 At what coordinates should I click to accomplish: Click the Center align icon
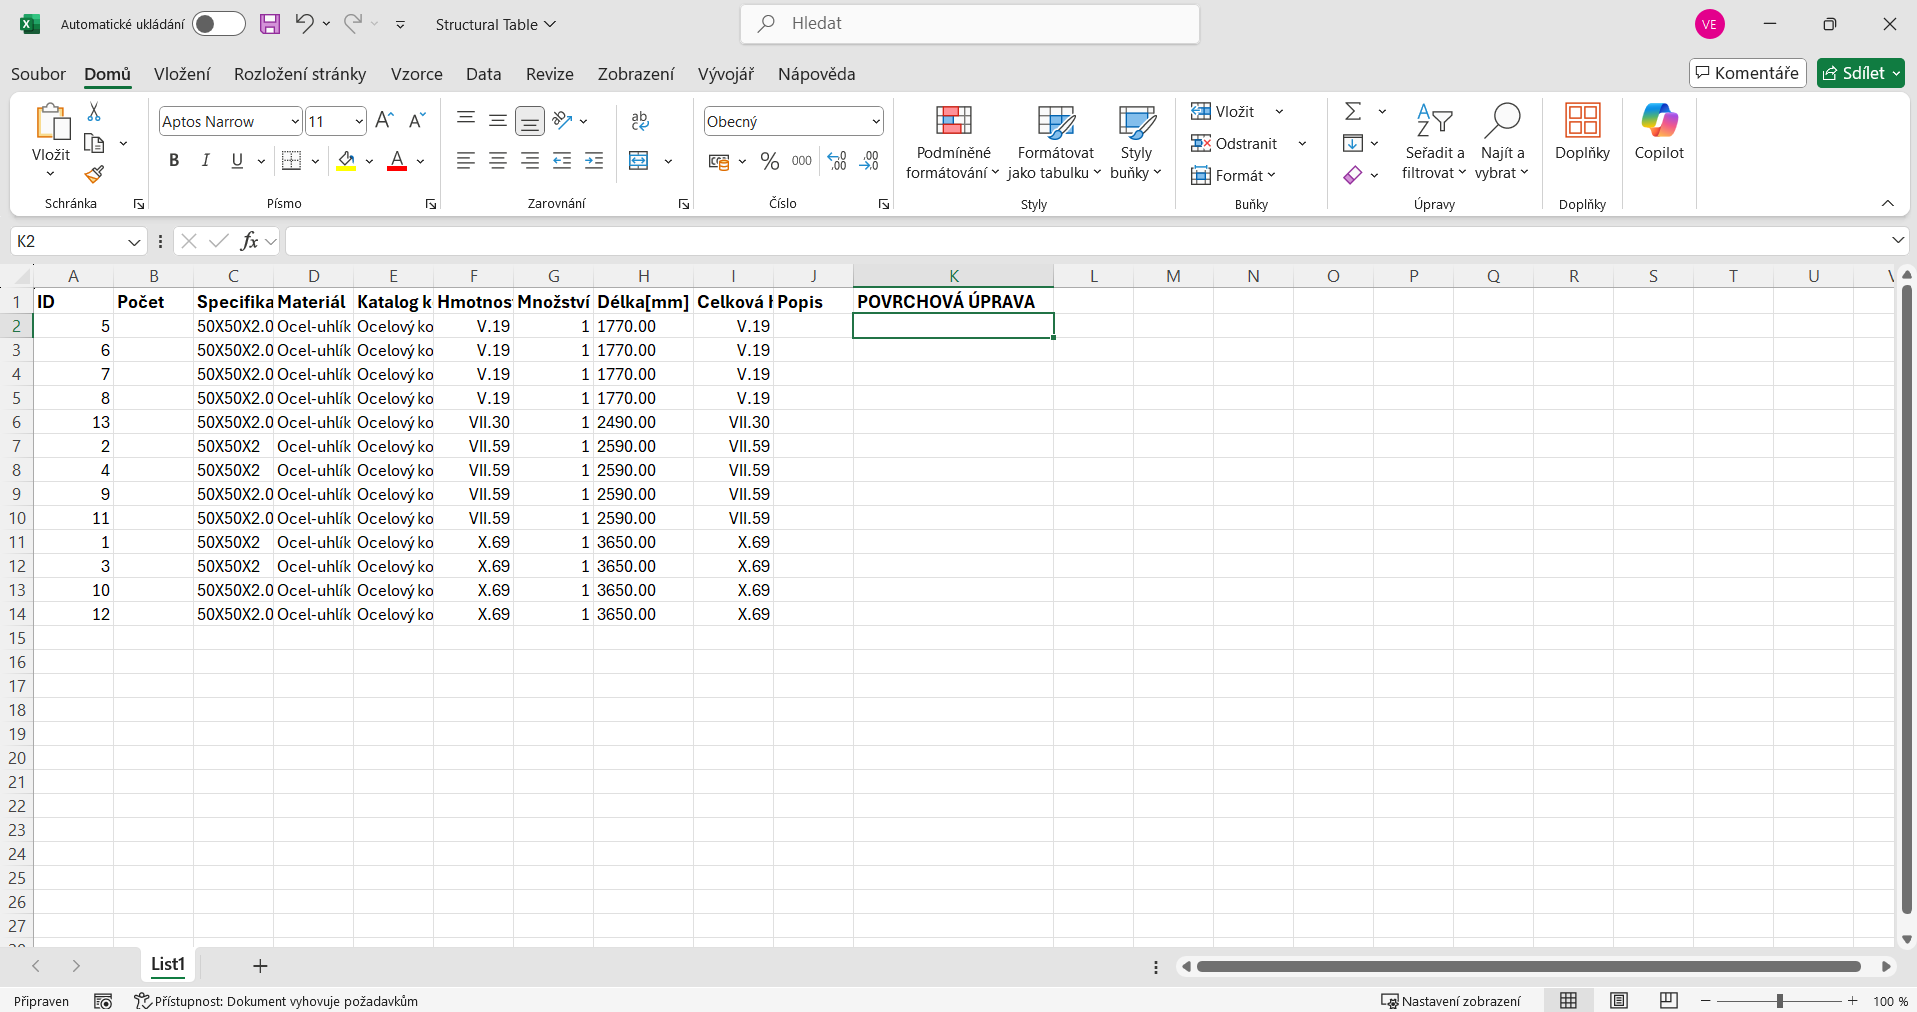[x=498, y=161]
